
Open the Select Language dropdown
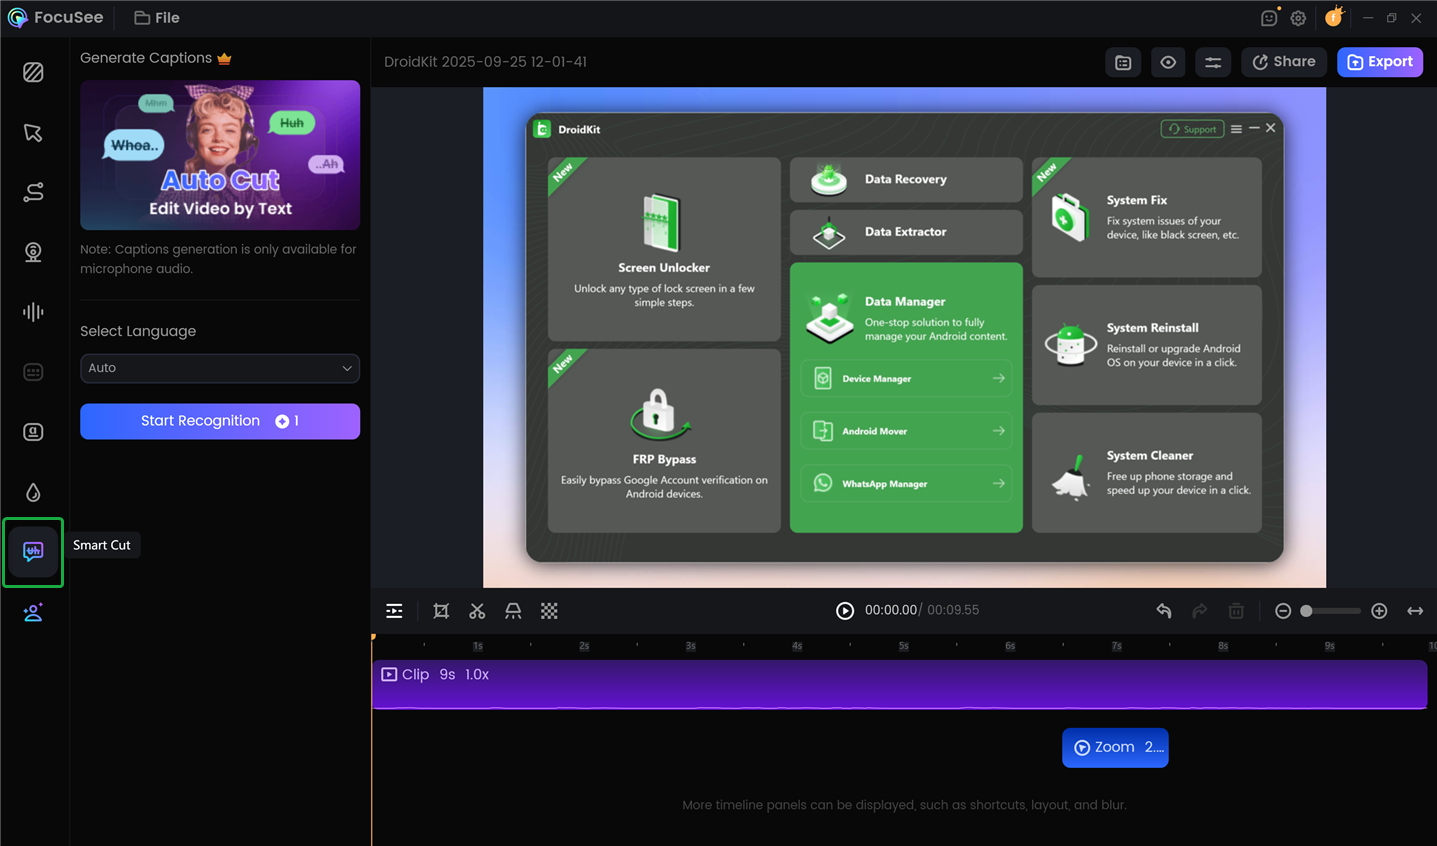point(220,368)
